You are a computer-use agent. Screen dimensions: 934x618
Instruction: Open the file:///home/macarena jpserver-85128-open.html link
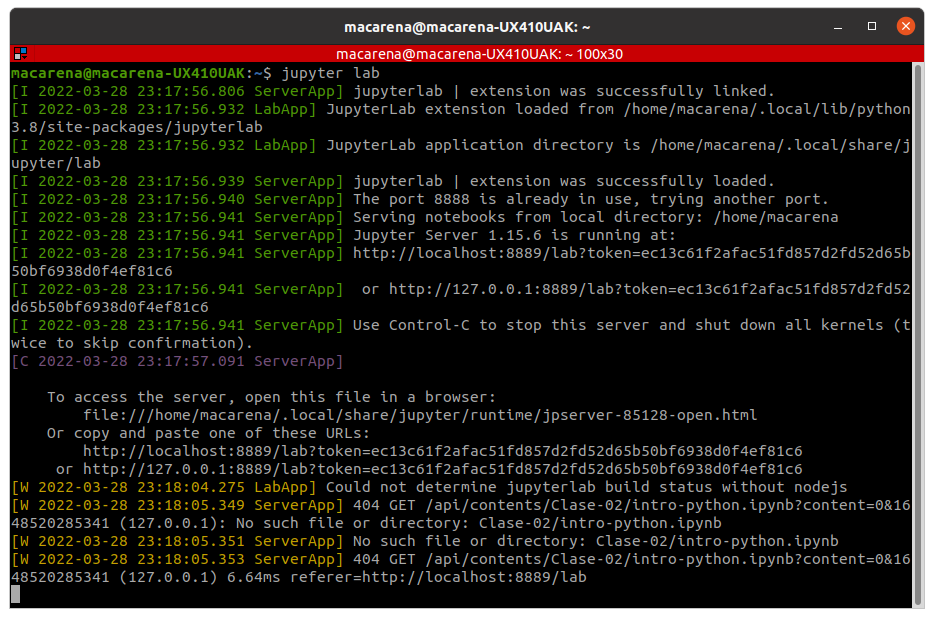click(x=420, y=415)
